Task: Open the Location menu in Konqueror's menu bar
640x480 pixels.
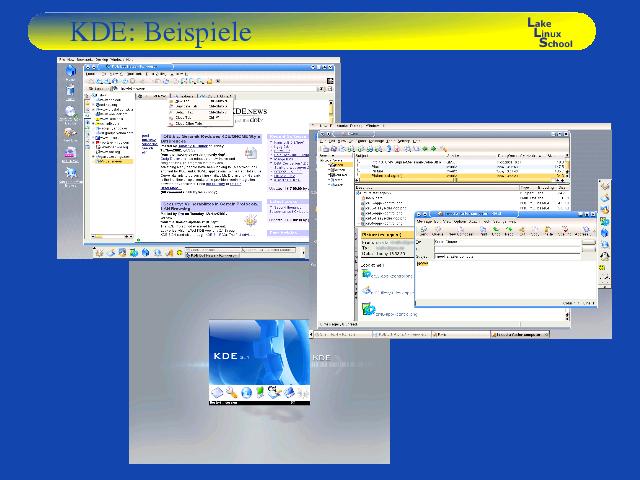Action: pos(90,74)
